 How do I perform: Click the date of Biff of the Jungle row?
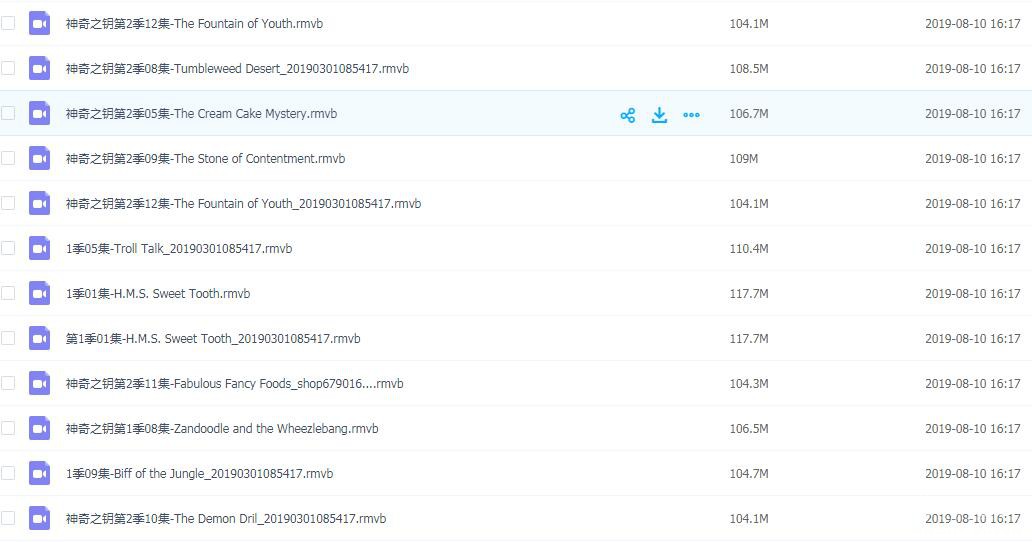[972, 474]
